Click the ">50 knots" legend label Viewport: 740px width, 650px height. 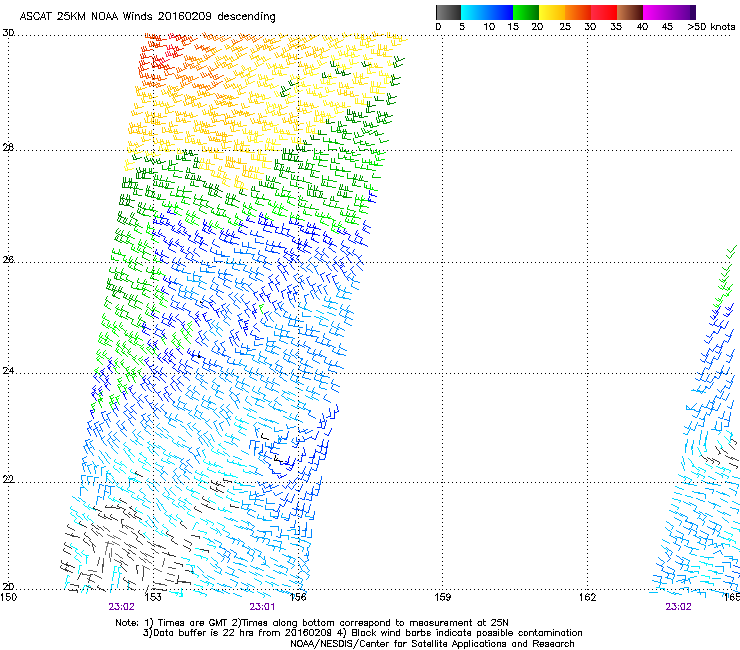pyautogui.click(x=711, y=27)
